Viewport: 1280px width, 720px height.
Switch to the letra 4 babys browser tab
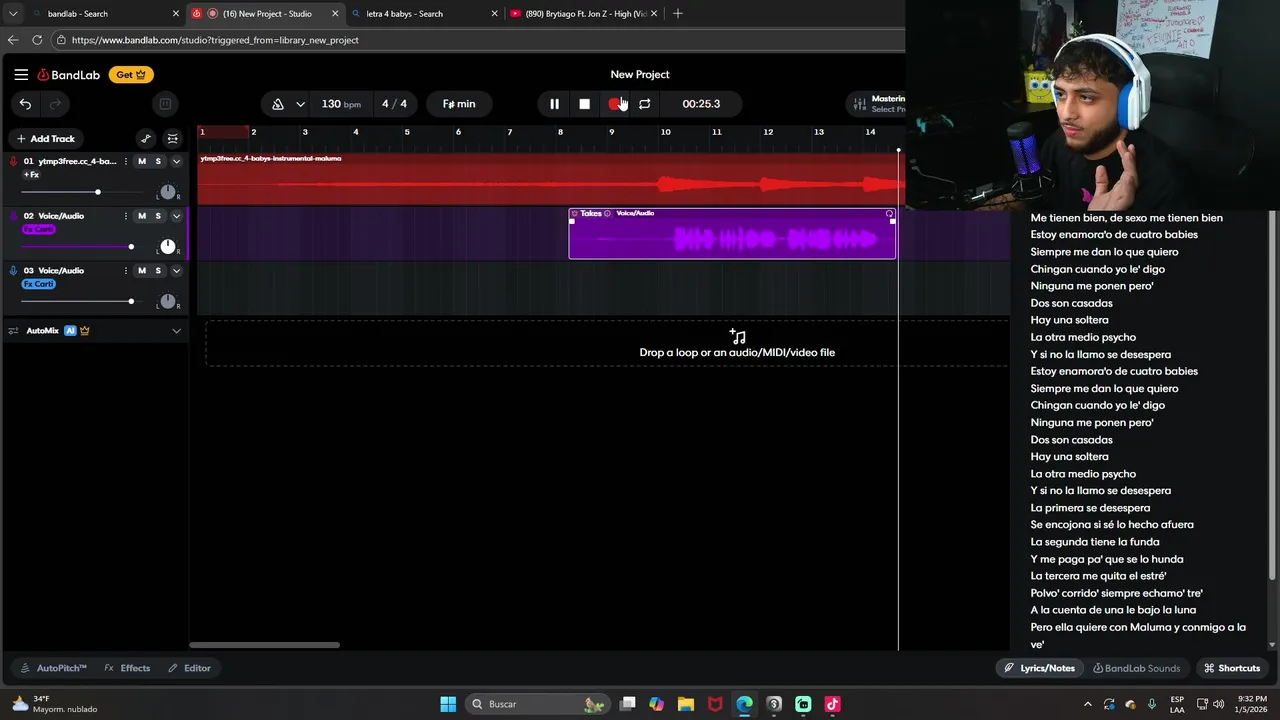point(425,14)
